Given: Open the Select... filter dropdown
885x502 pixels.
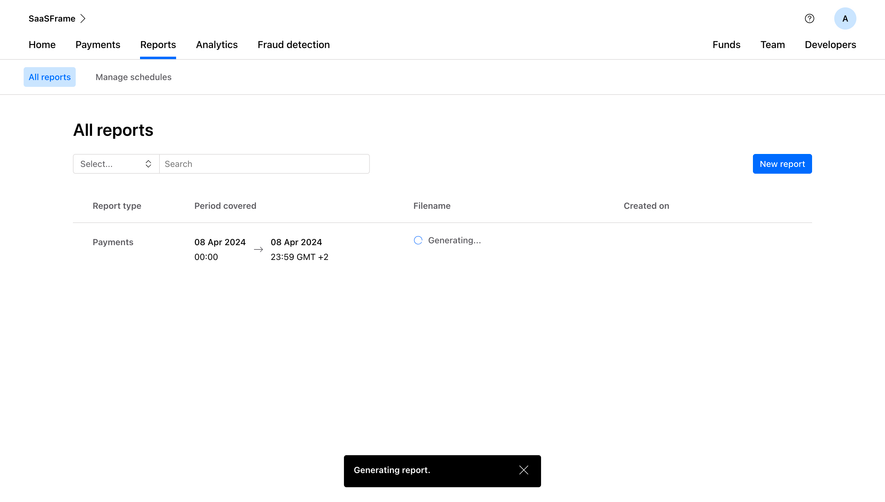Looking at the screenshot, I should 116,164.
